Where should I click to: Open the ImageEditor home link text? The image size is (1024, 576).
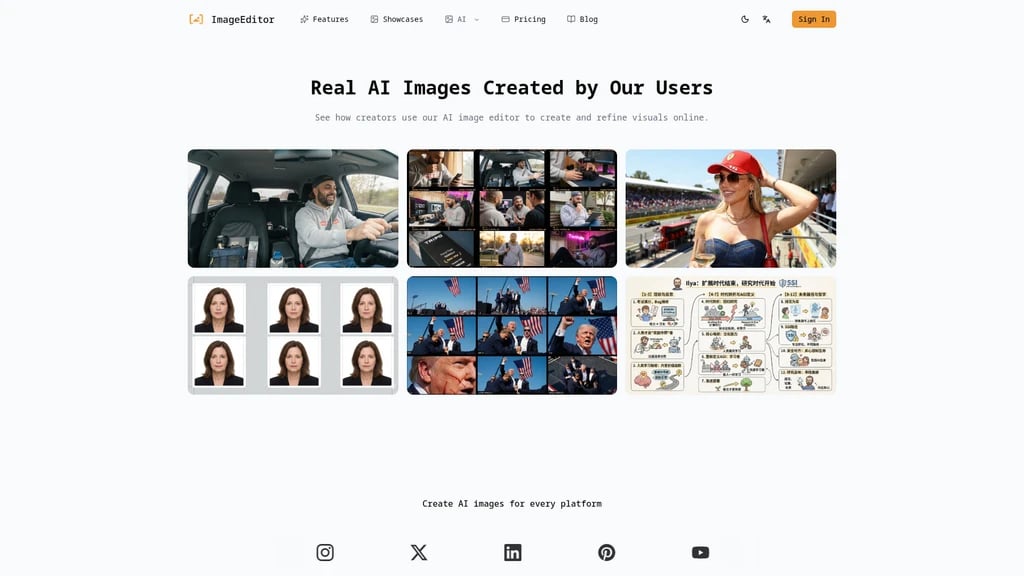pyautogui.click(x=242, y=20)
